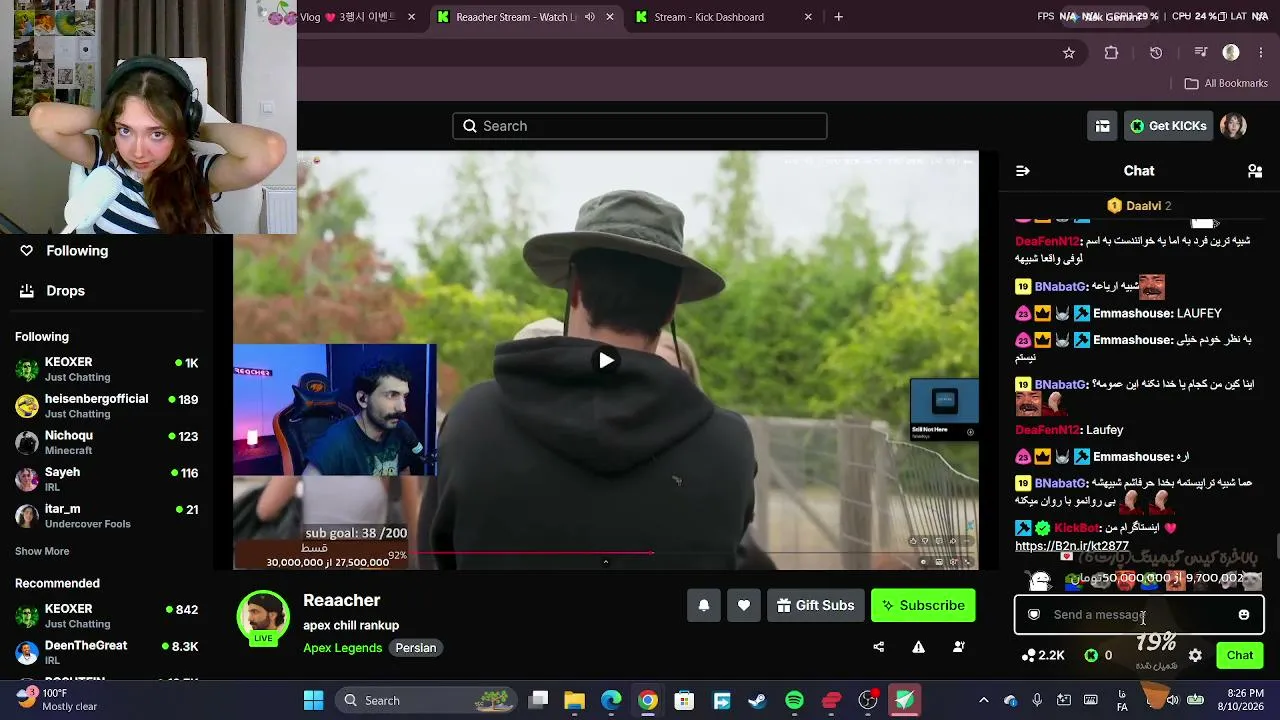
Task: Open the Drops page in sidebar
Action: click(x=53, y=291)
